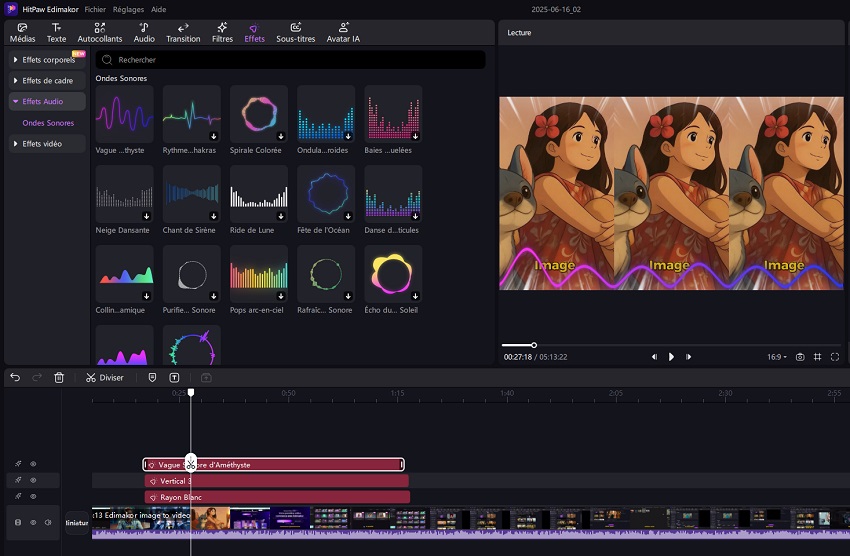Open the Sous-titres panel
850x556 pixels.
[295, 33]
